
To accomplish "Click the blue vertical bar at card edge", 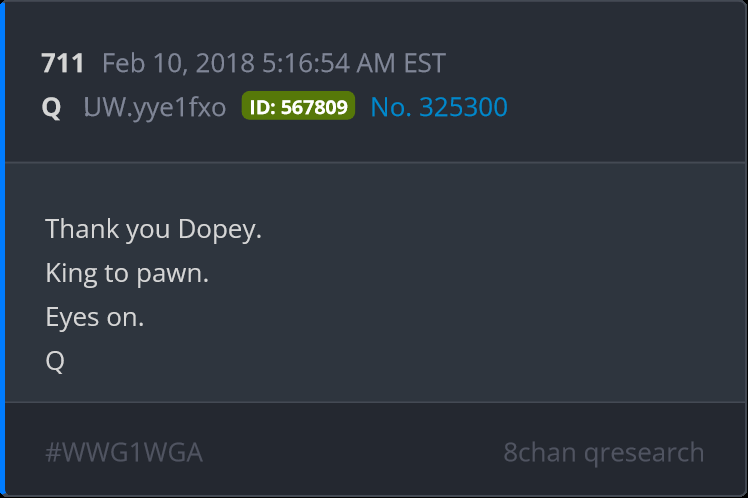I will (x=2, y=249).
